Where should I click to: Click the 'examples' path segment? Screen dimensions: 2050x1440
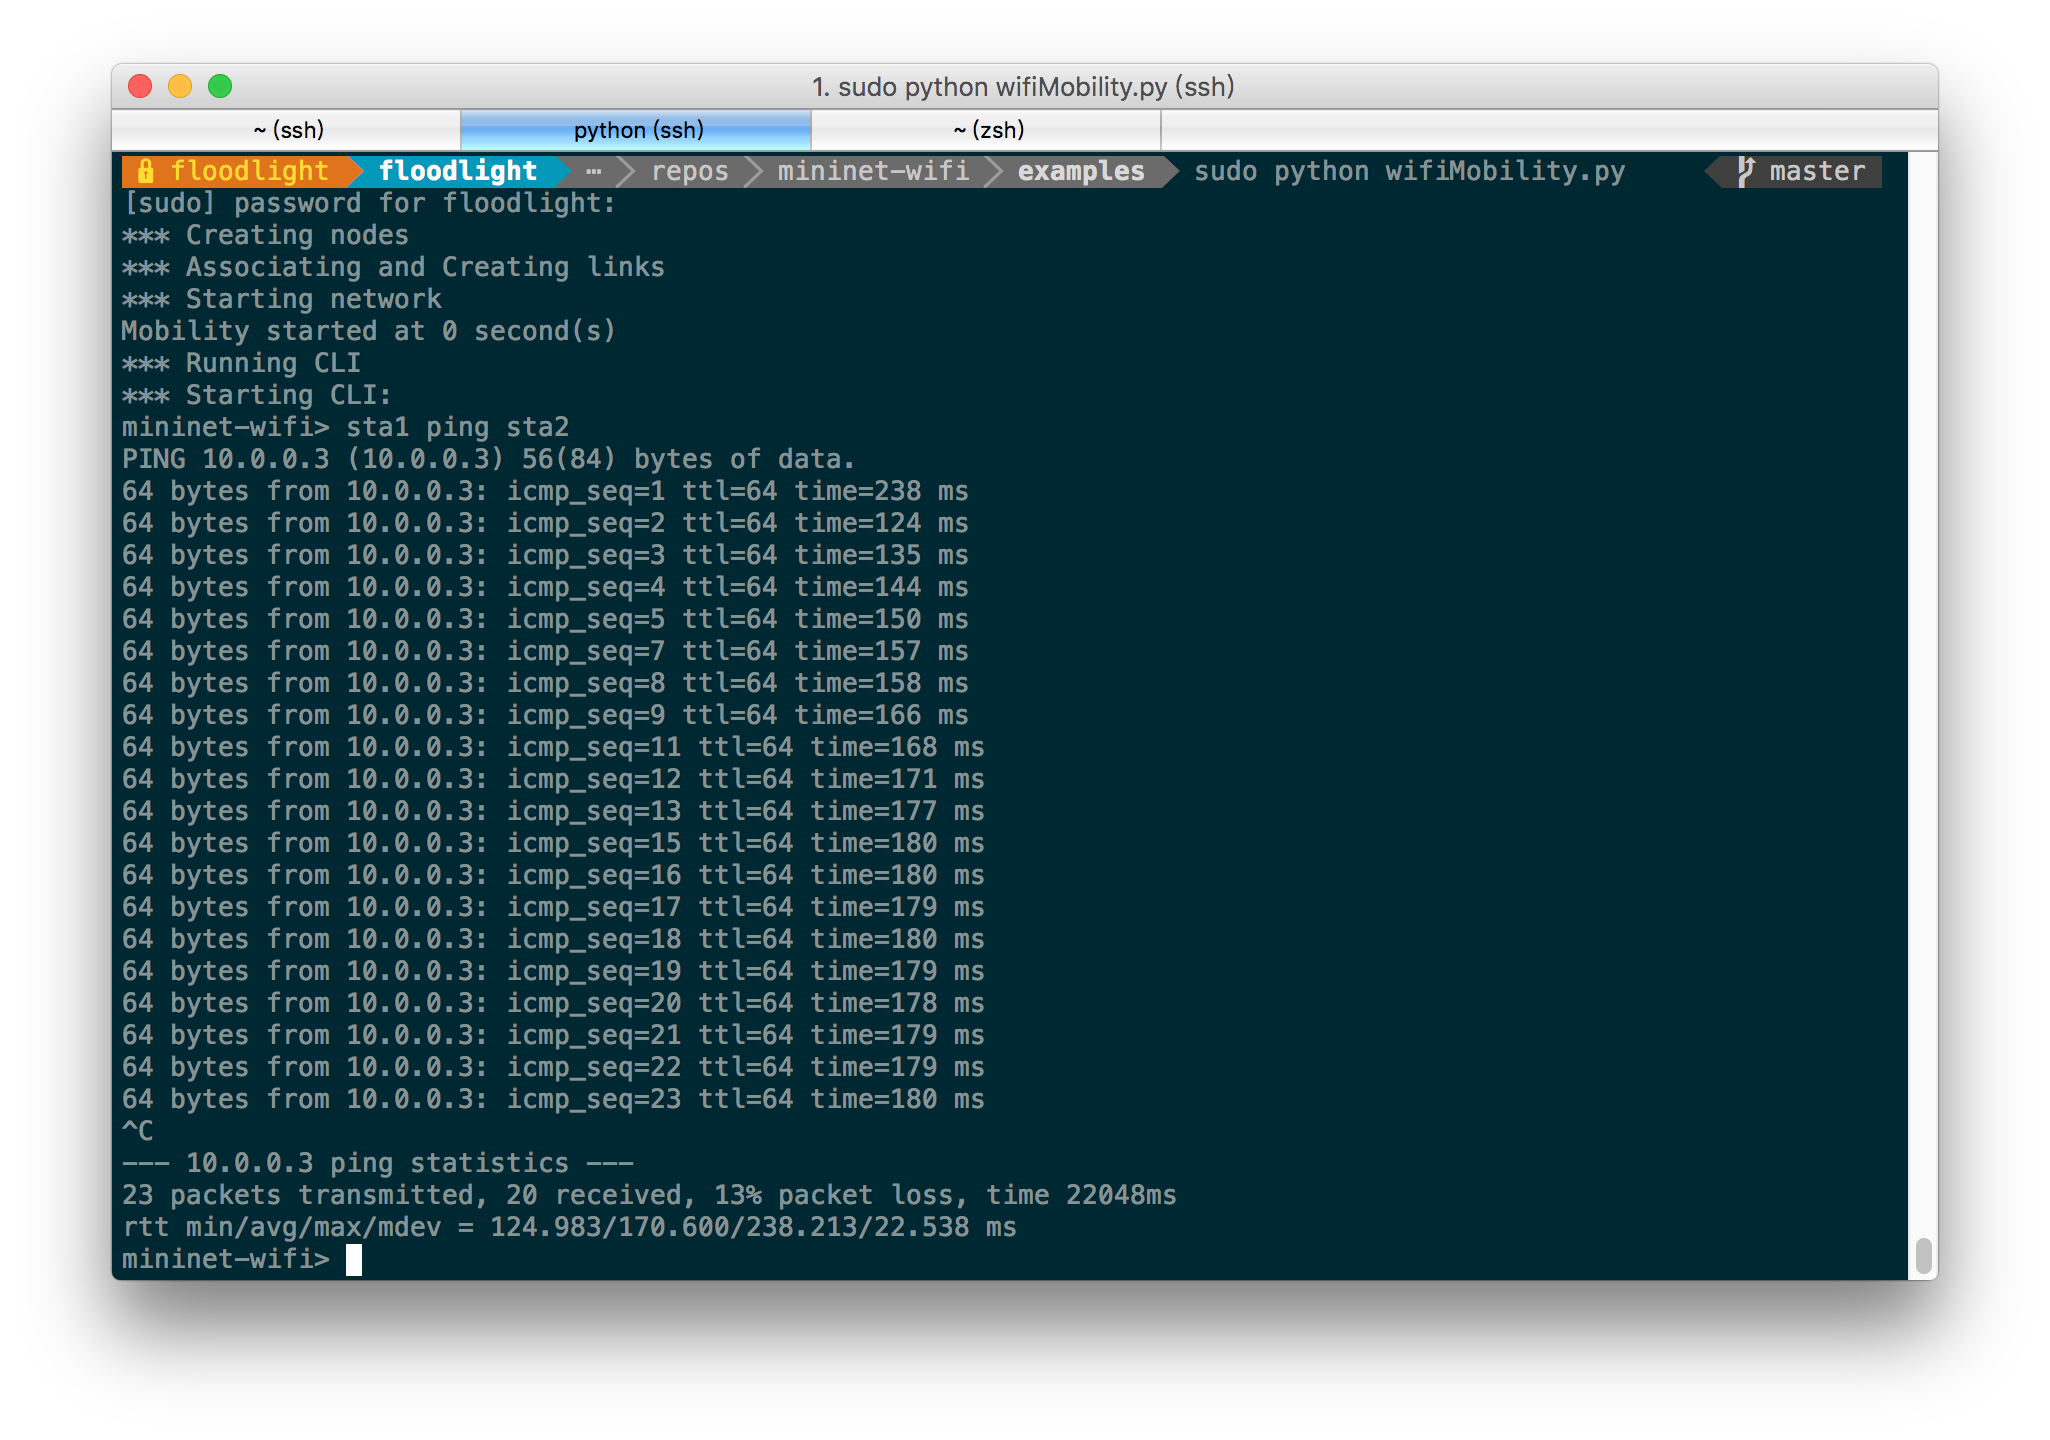[1081, 171]
